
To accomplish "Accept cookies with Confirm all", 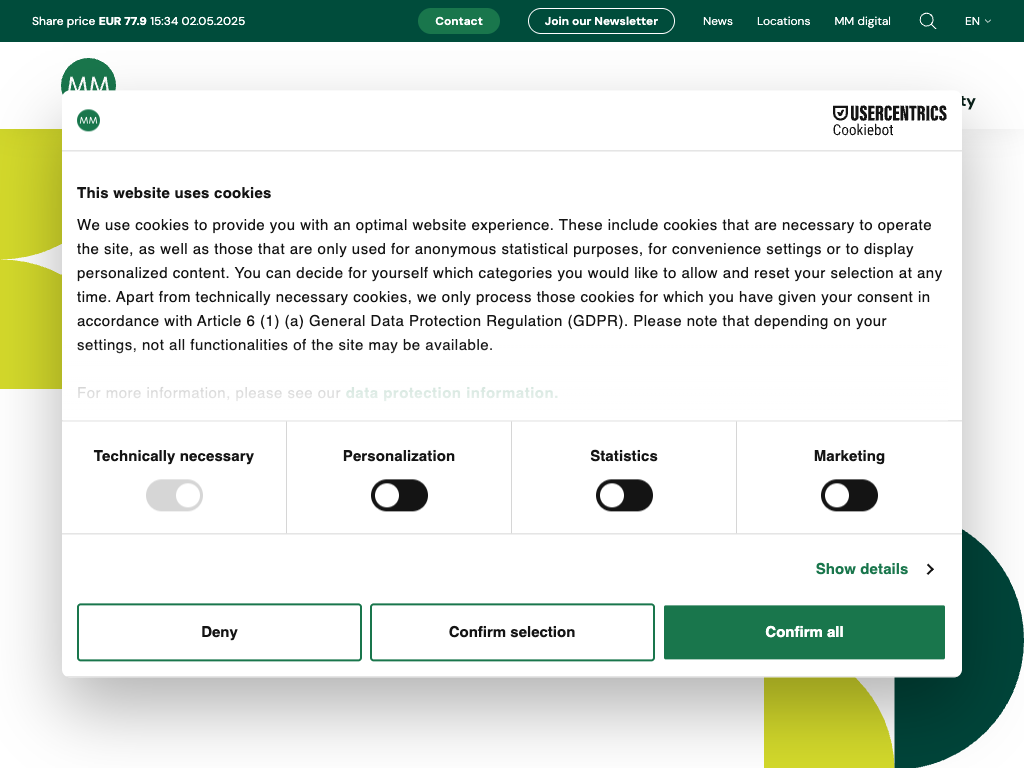I will pyautogui.click(x=804, y=632).
